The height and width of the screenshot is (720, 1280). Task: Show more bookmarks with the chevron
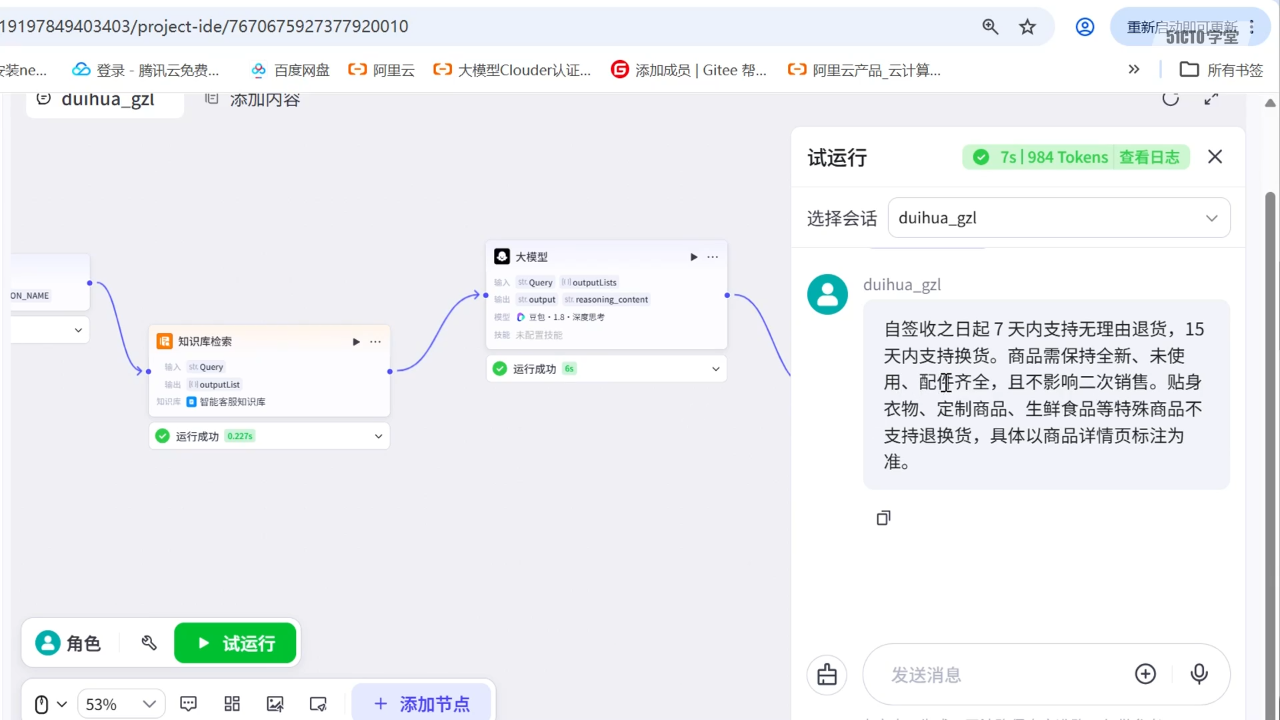(x=1134, y=69)
